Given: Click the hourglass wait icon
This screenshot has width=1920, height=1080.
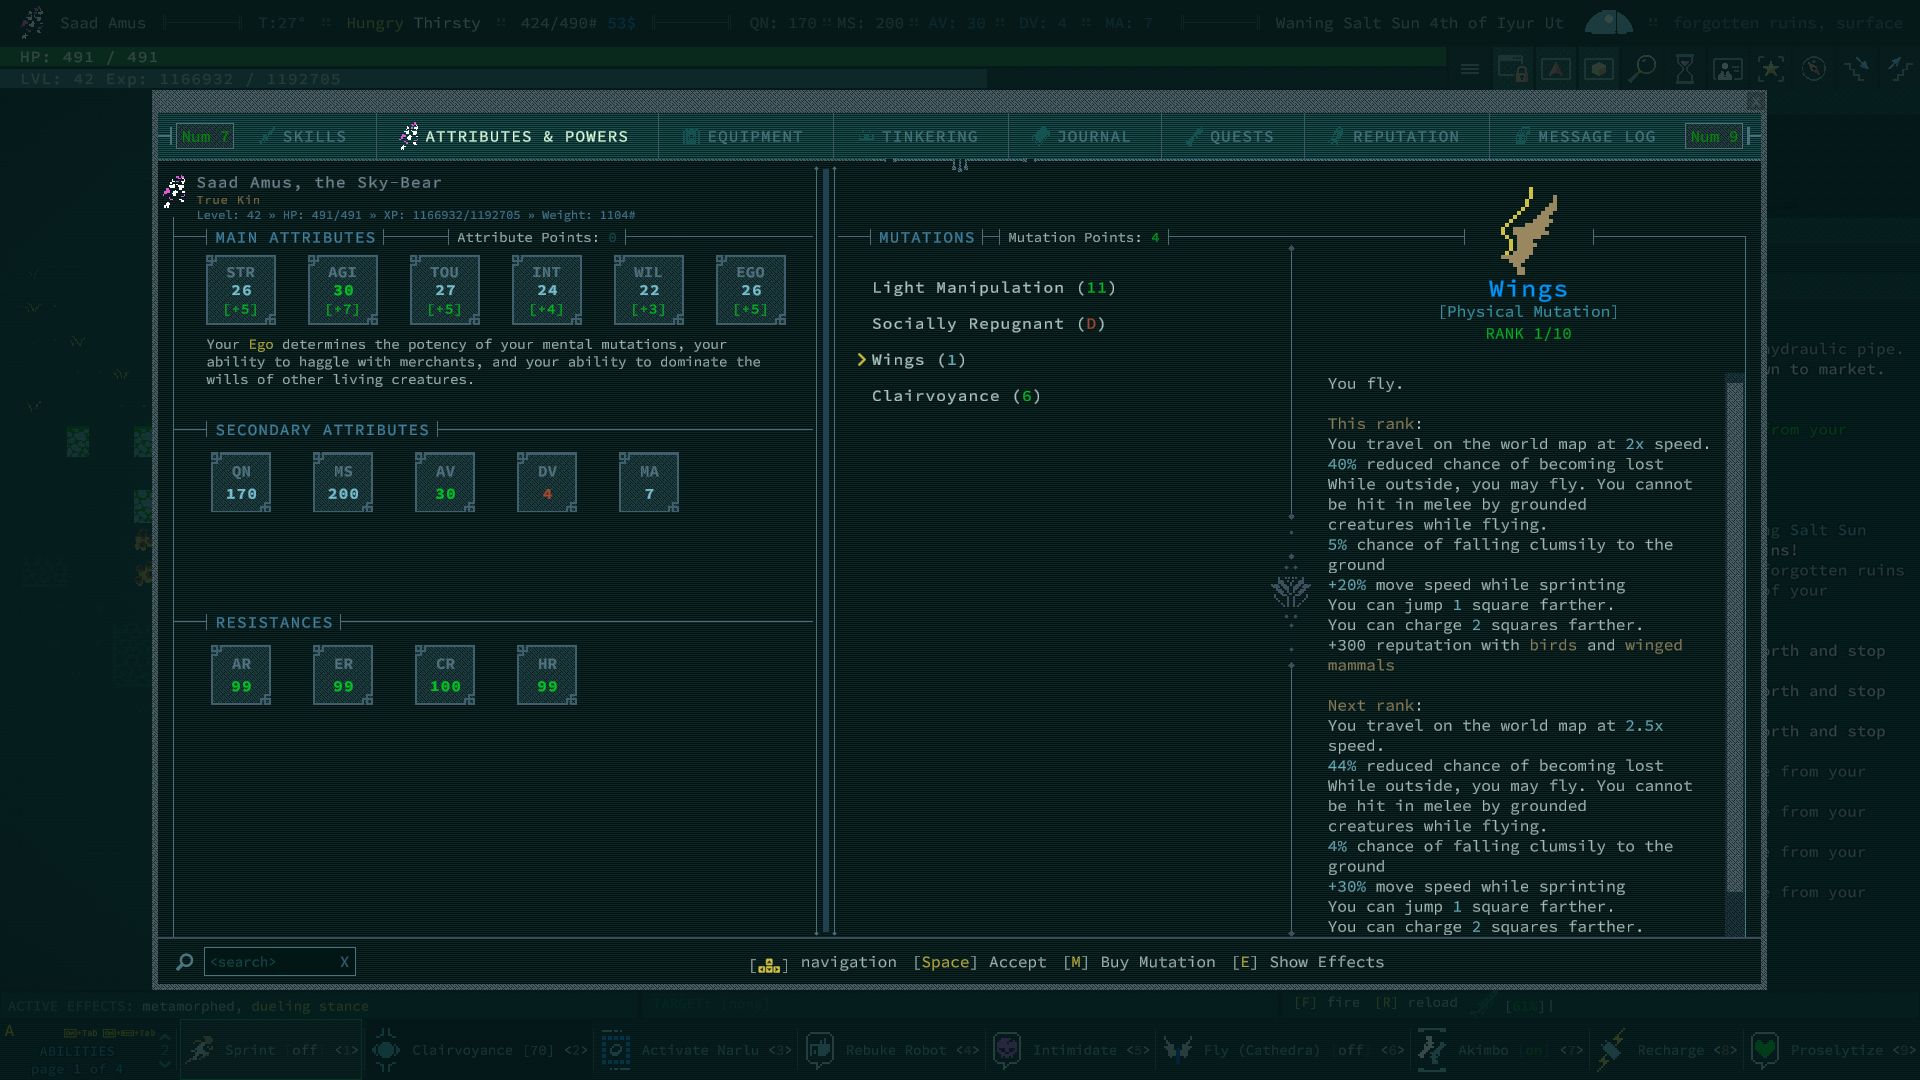Looking at the screenshot, I should [1684, 69].
